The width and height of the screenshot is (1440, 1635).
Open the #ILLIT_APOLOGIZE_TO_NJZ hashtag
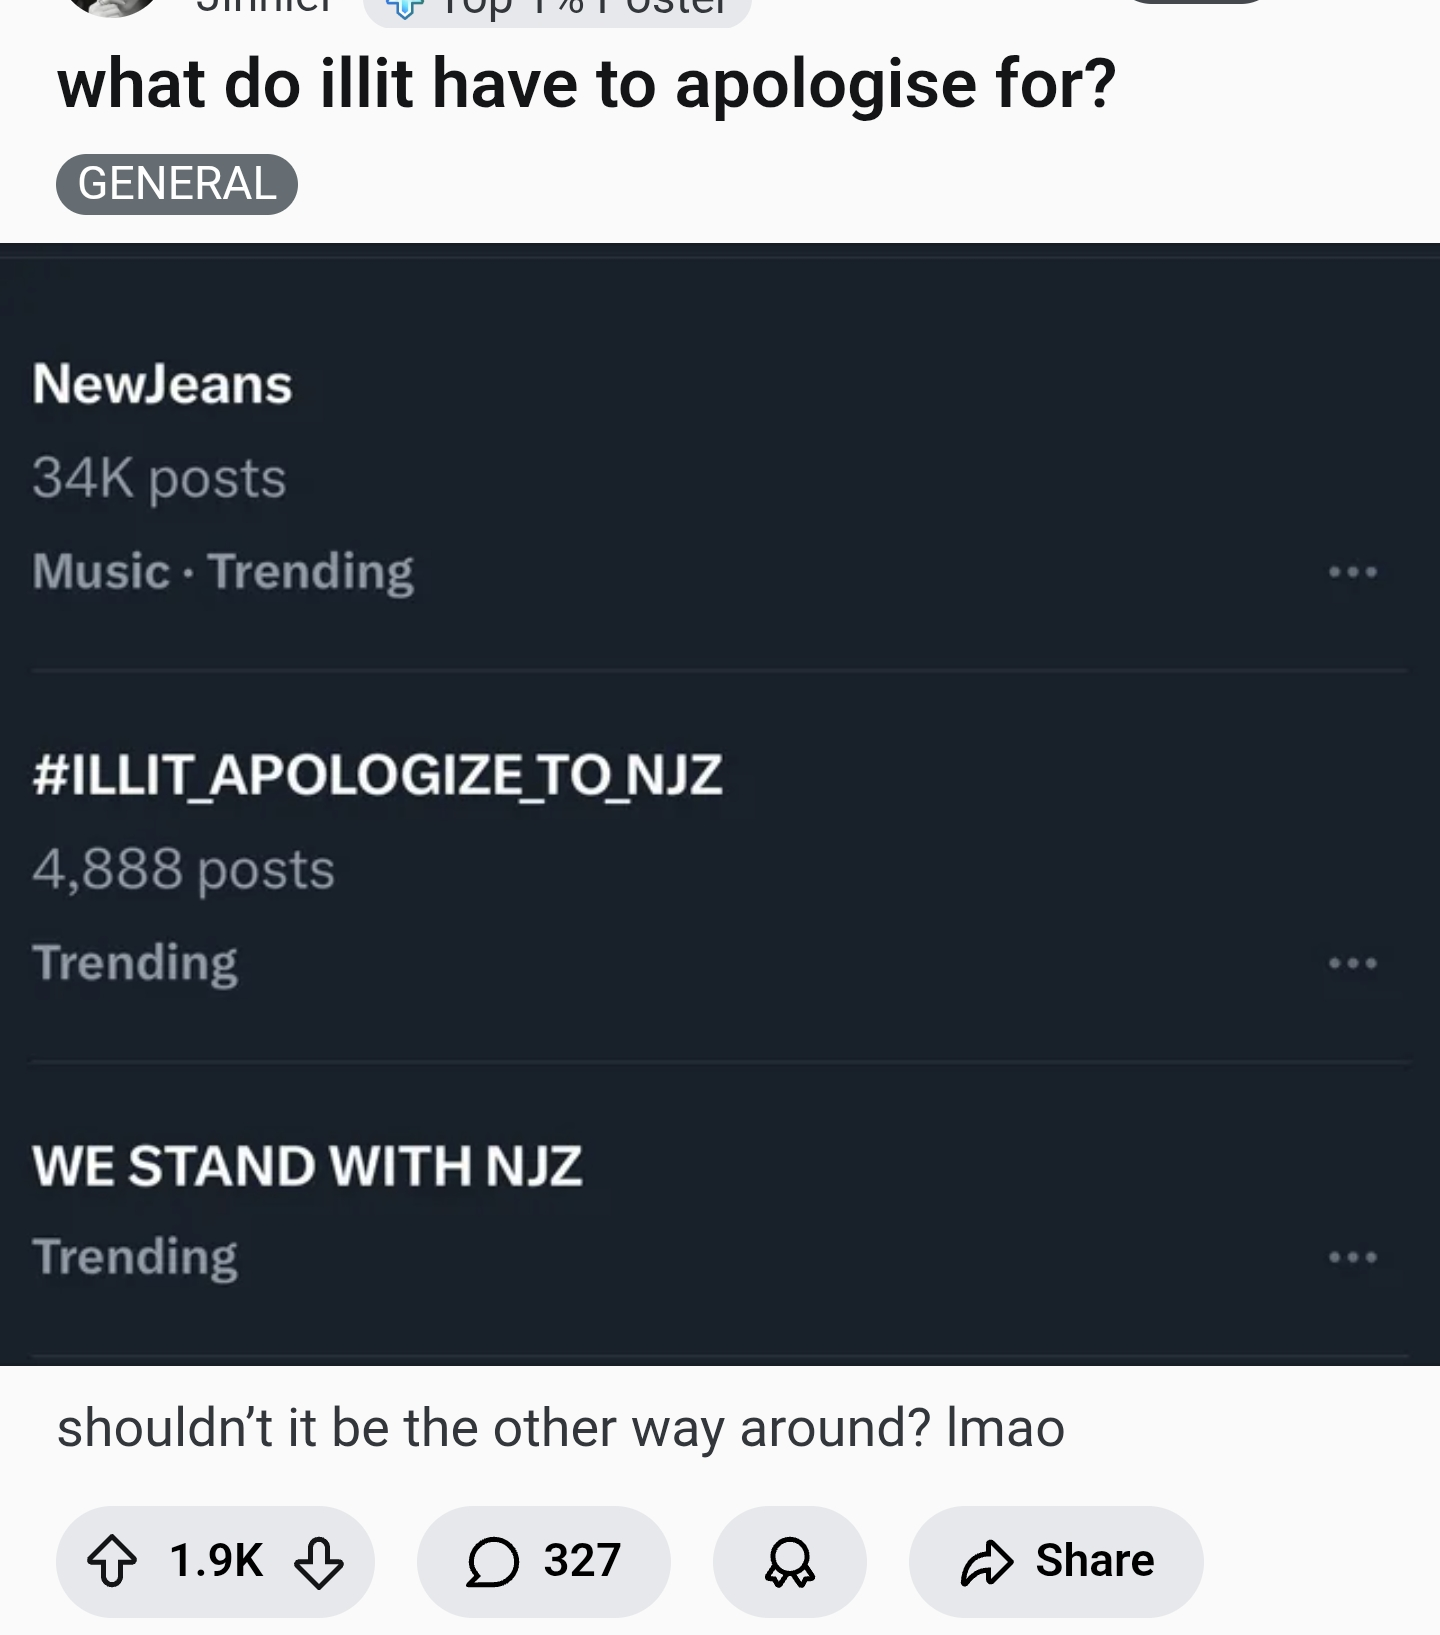pyautogui.click(x=377, y=775)
